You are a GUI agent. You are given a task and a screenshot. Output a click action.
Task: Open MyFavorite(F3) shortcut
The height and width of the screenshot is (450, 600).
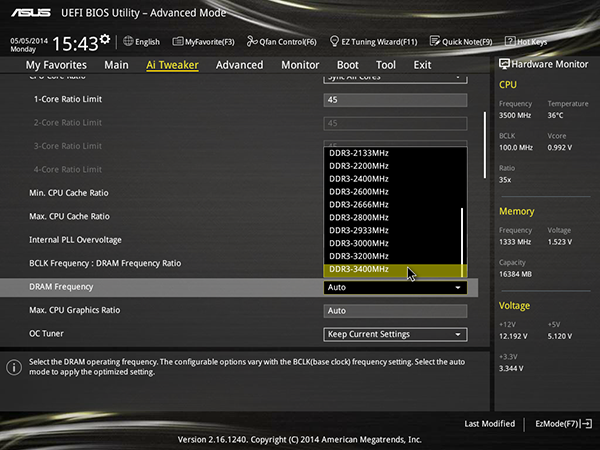pos(203,42)
